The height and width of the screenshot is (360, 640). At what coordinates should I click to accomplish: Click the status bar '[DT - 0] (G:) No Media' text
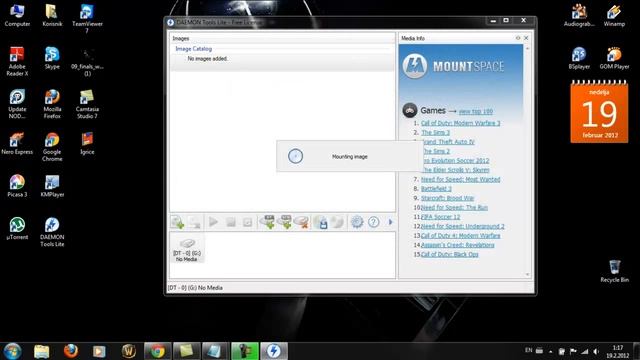195,288
